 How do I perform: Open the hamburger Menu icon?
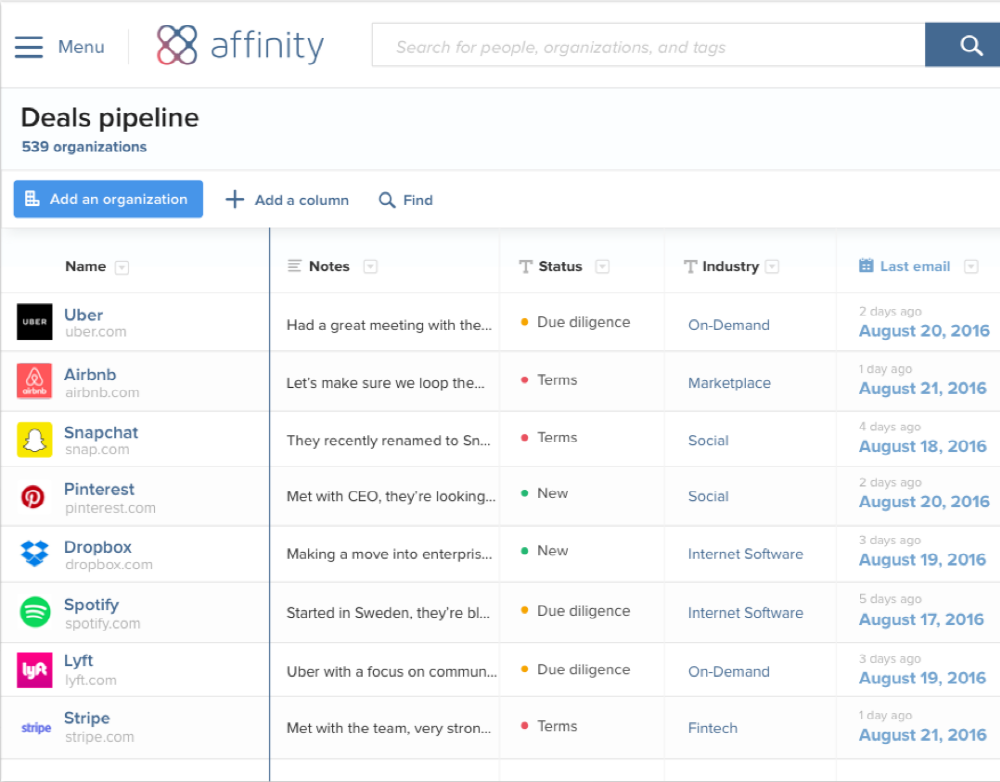coord(29,47)
